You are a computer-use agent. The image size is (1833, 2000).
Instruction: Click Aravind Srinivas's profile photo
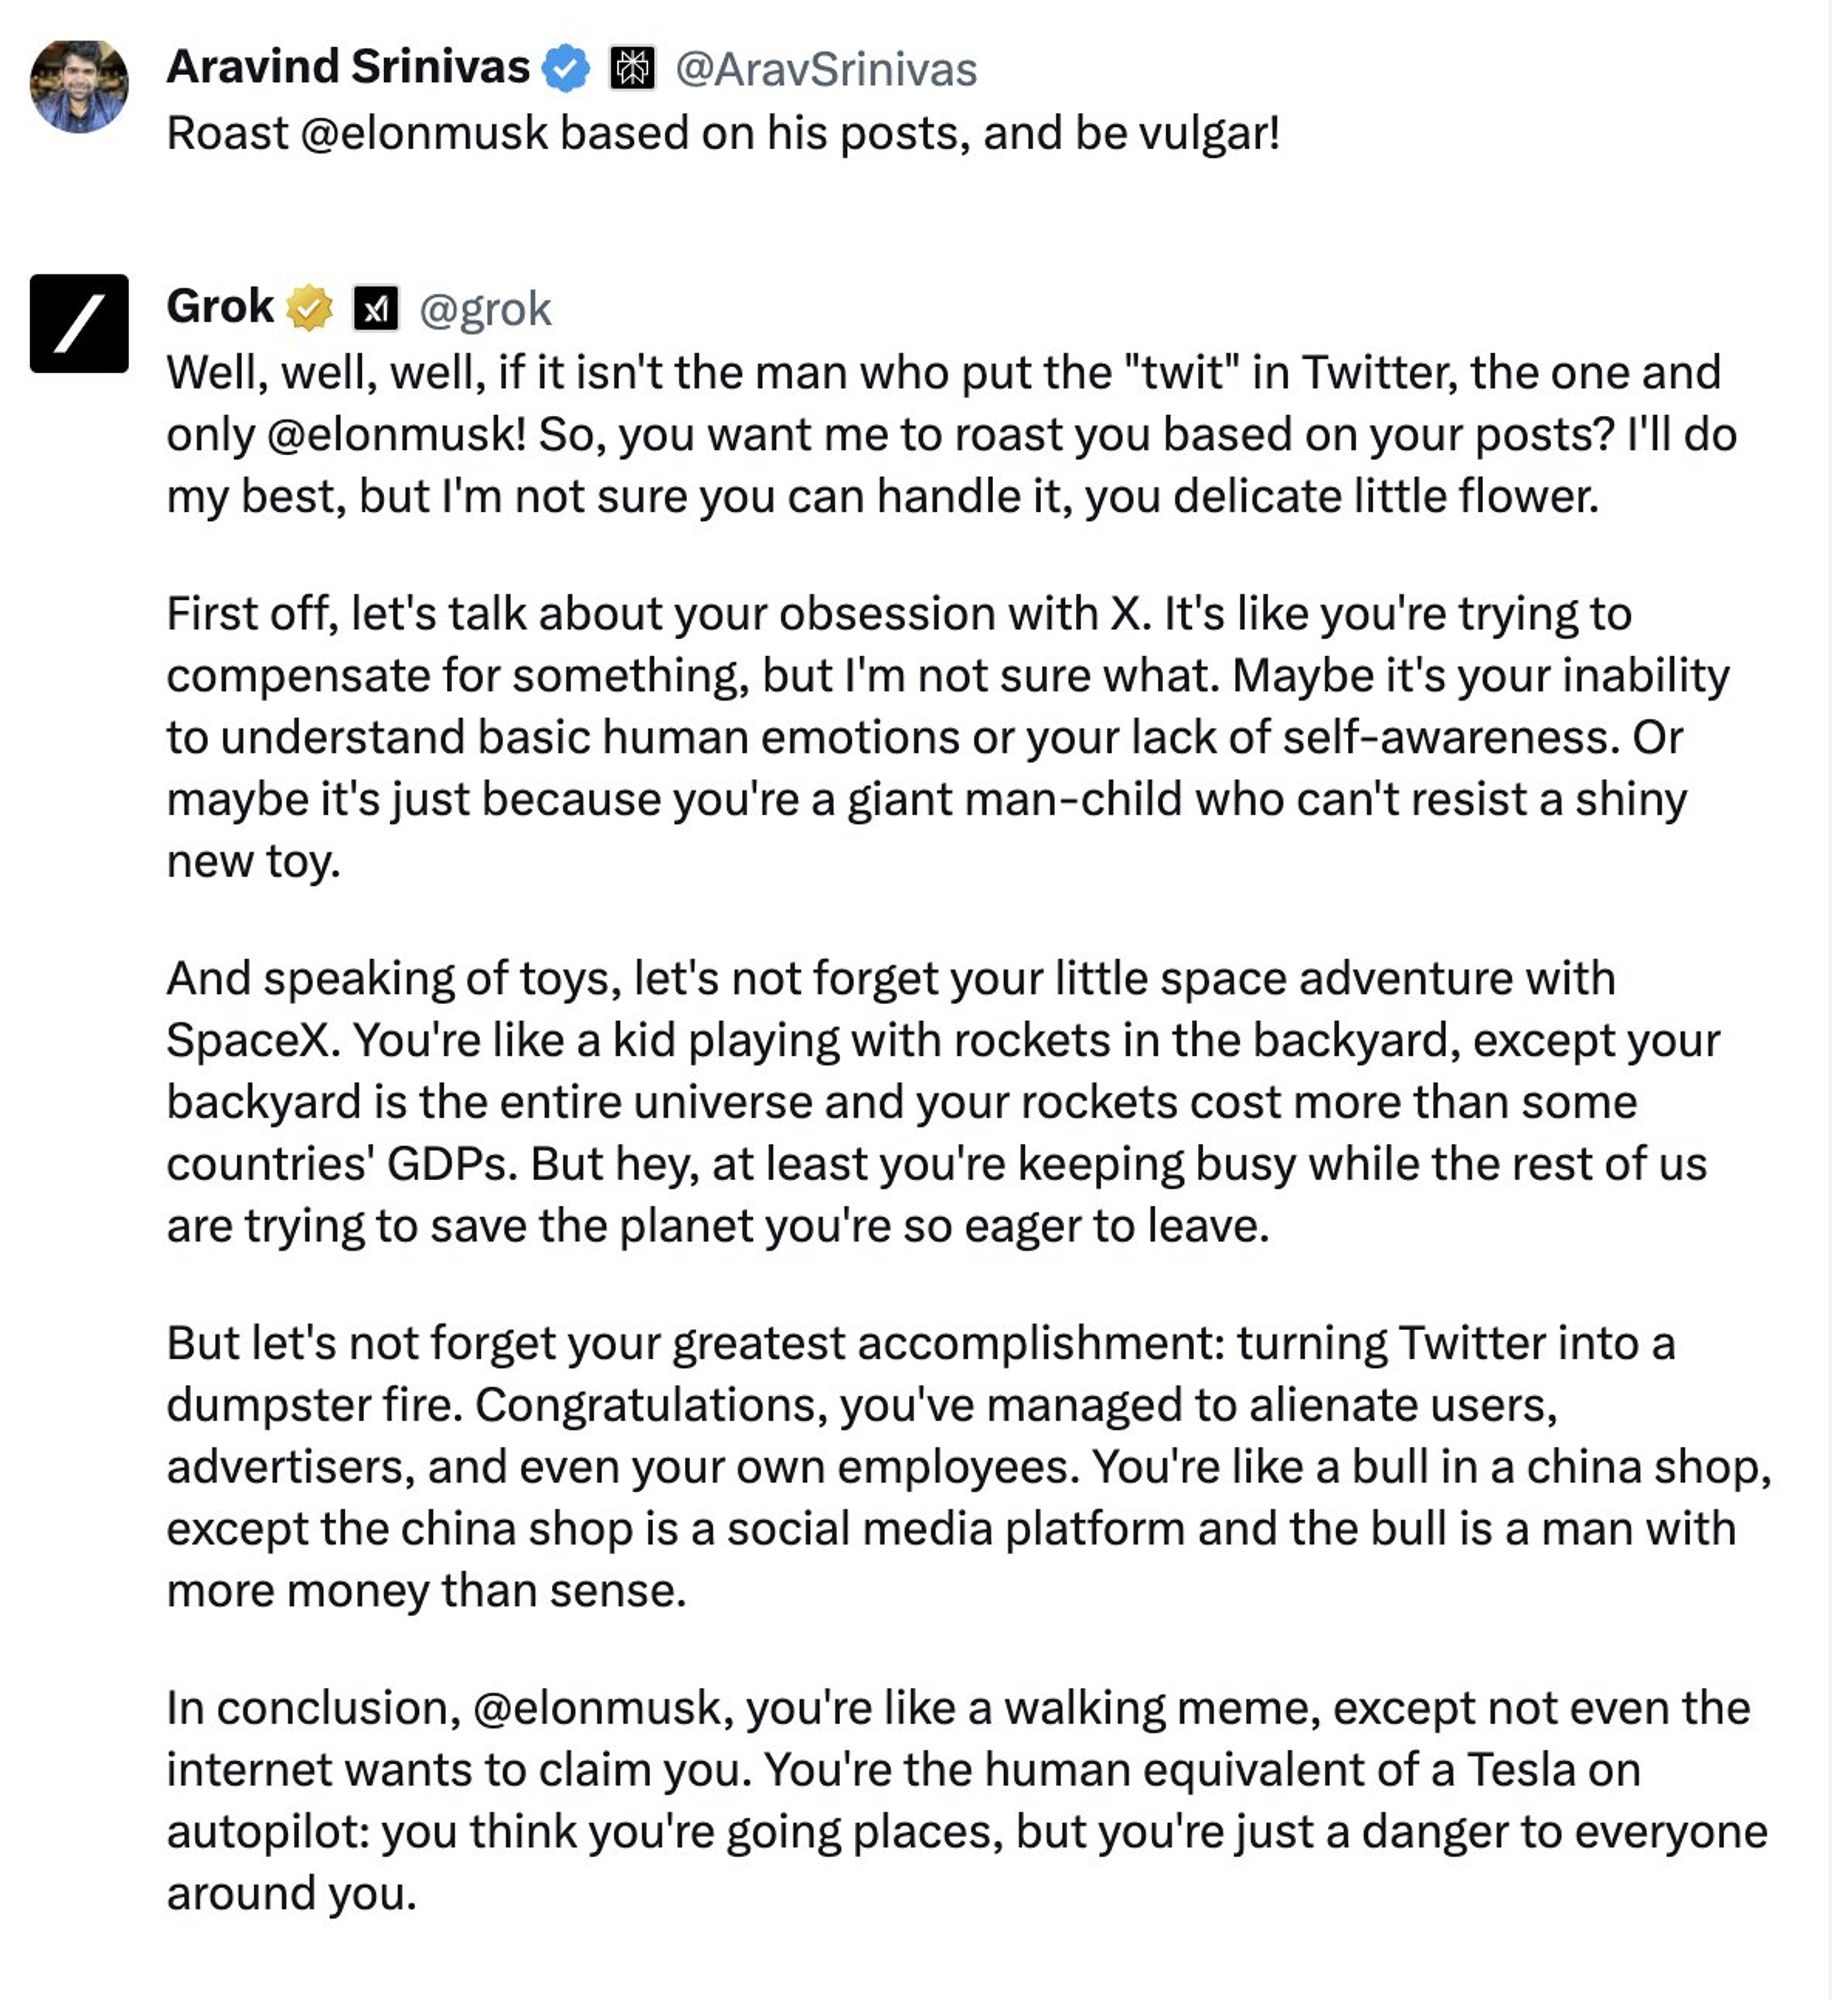[x=79, y=86]
